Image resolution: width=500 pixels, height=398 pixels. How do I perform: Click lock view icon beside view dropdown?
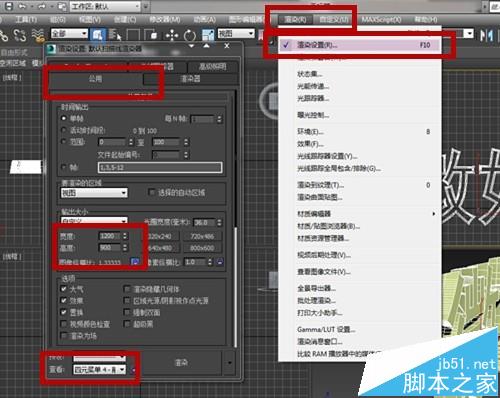pyautogui.click(x=134, y=369)
